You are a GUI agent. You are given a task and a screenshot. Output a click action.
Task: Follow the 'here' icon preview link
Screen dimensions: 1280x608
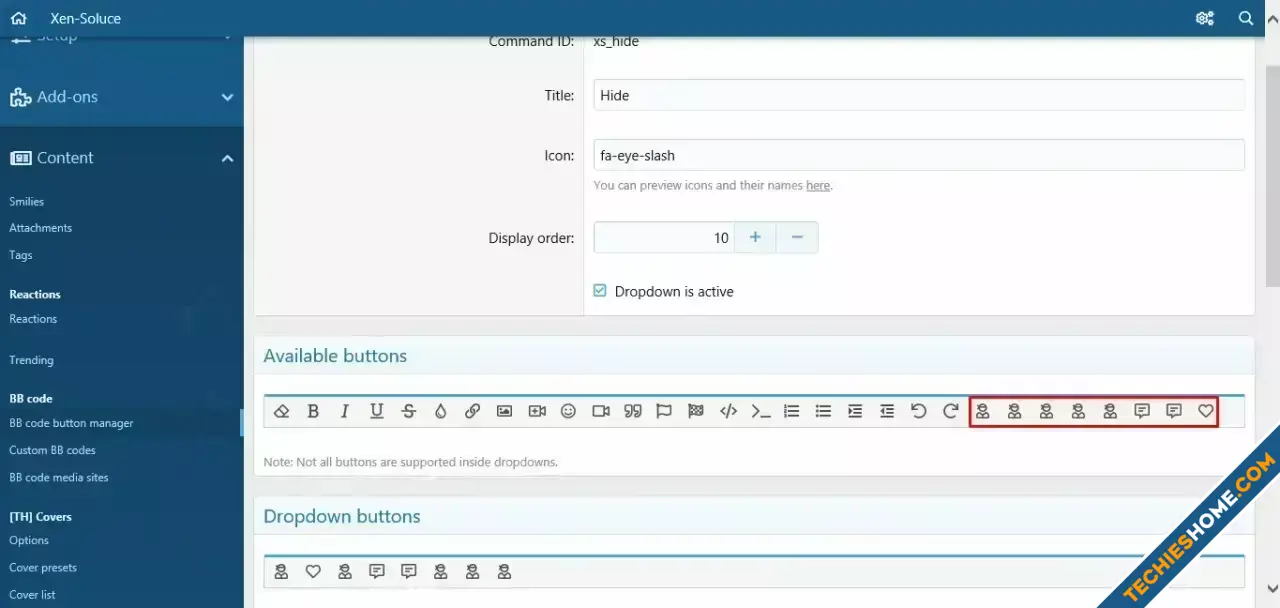click(818, 185)
